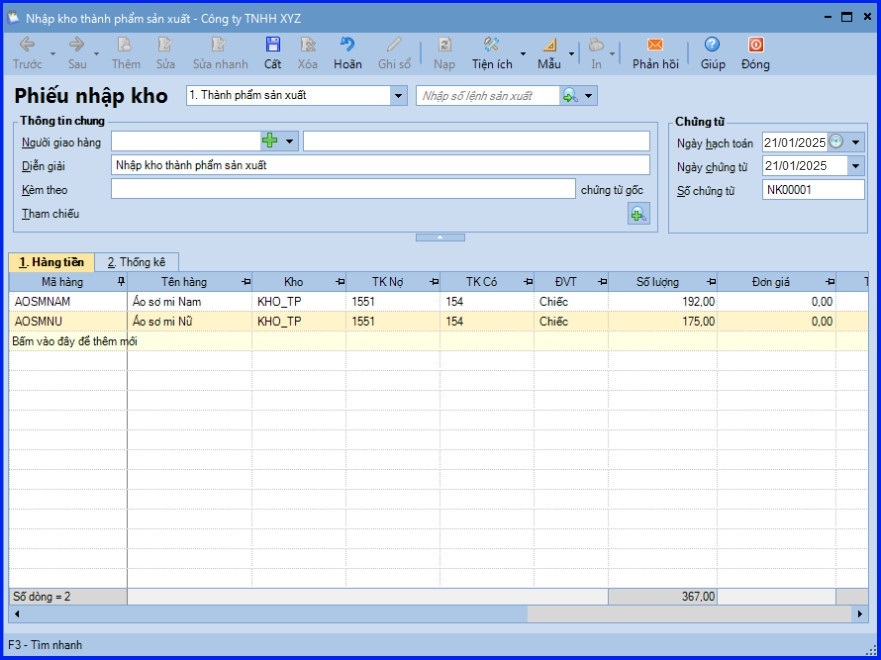Click the Tham chiếu add reference icon

(638, 213)
